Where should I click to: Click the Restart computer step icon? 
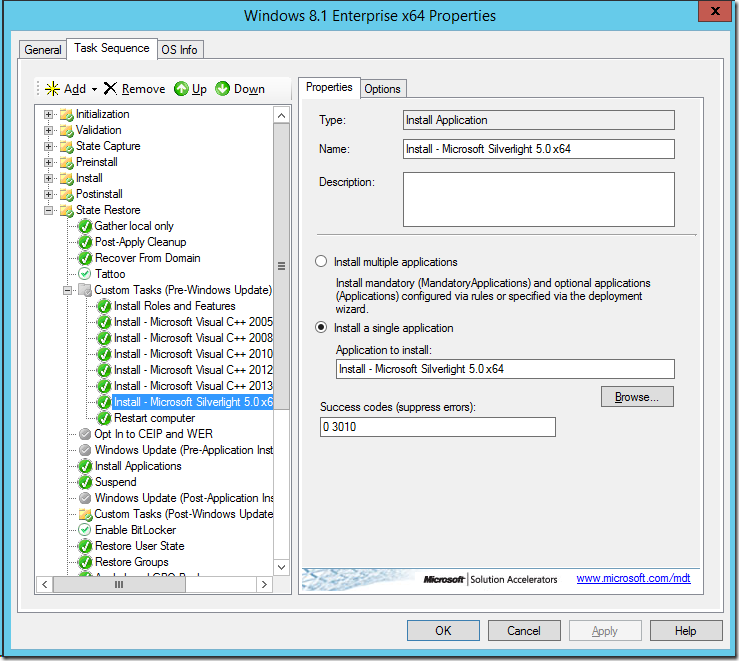tap(104, 418)
